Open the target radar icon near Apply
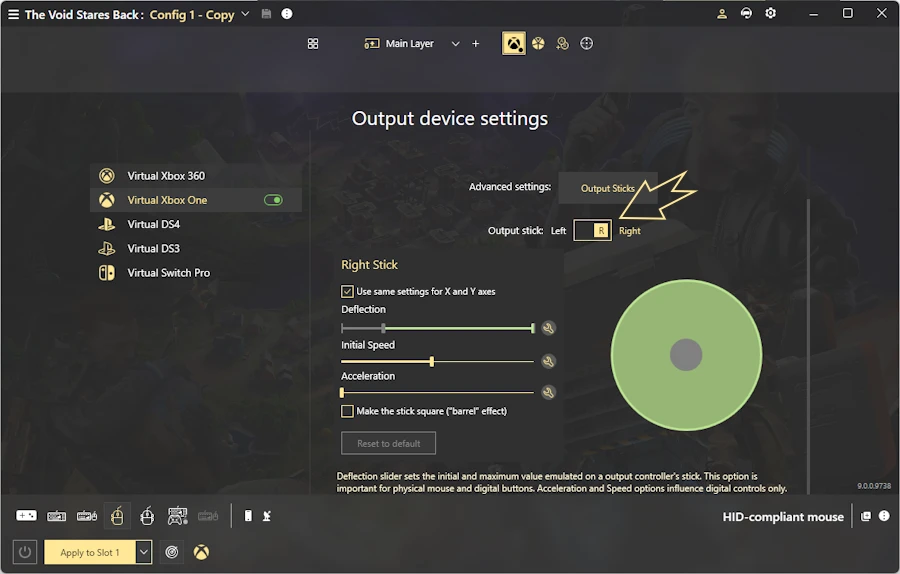Image resolution: width=900 pixels, height=574 pixels. [172, 552]
